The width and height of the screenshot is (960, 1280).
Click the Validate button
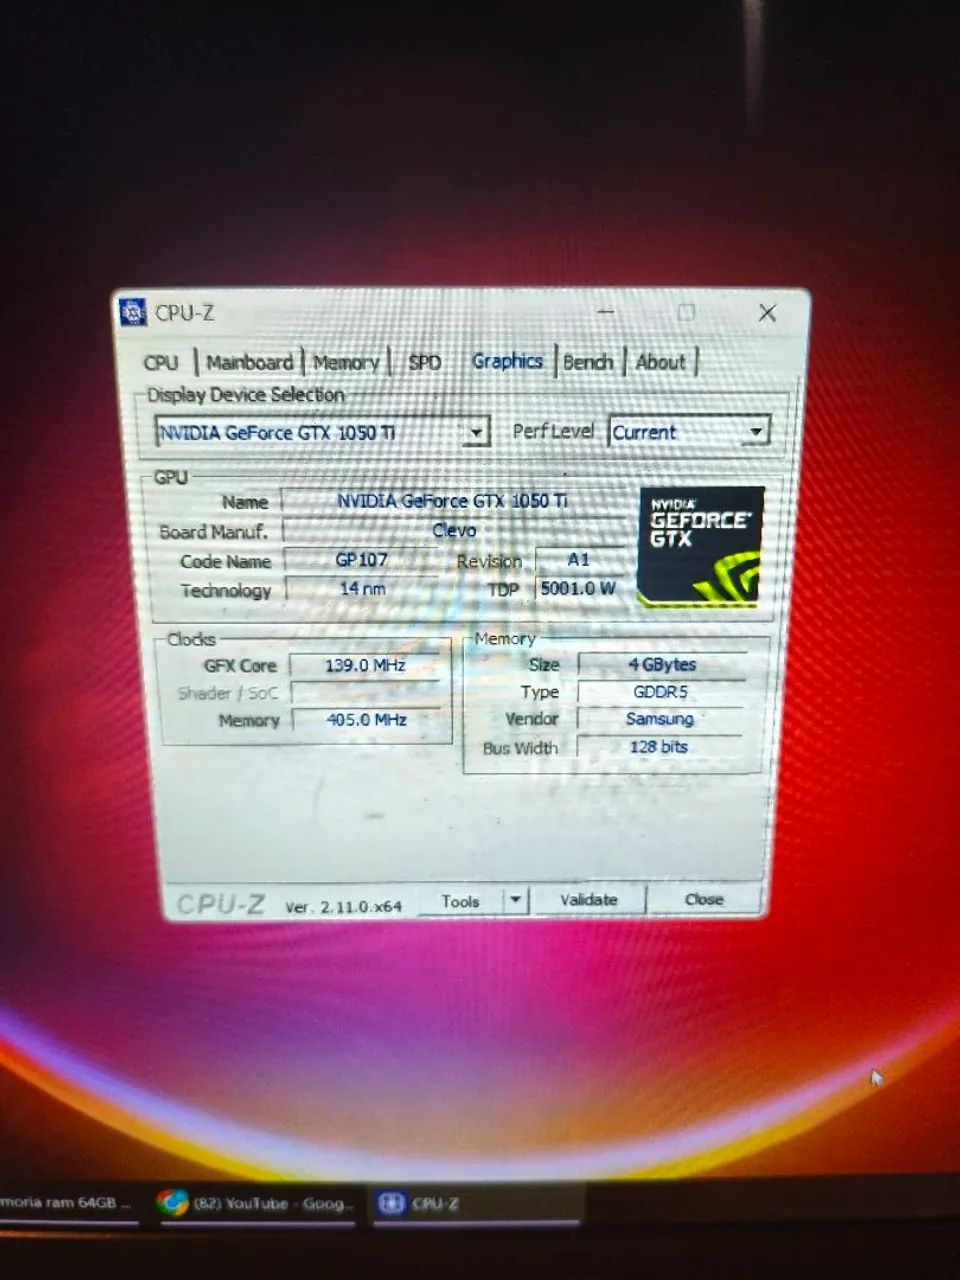pyautogui.click(x=589, y=900)
